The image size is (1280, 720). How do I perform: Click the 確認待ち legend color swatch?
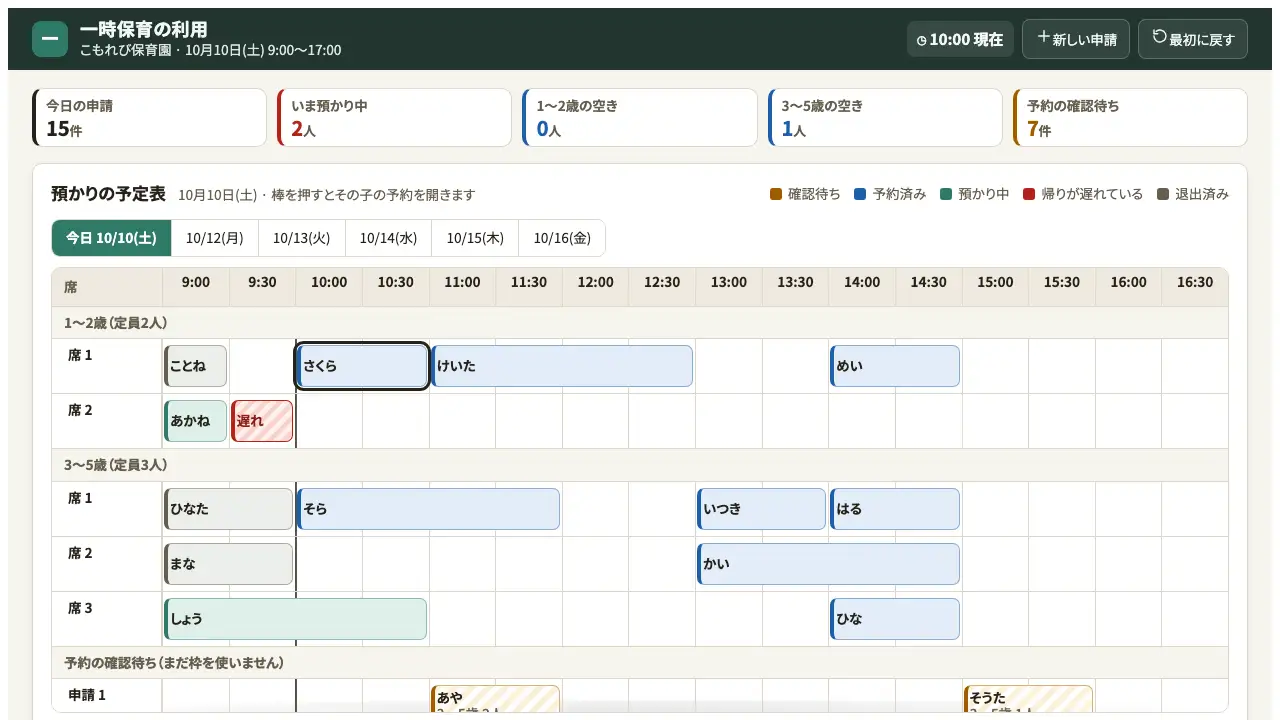pos(776,194)
